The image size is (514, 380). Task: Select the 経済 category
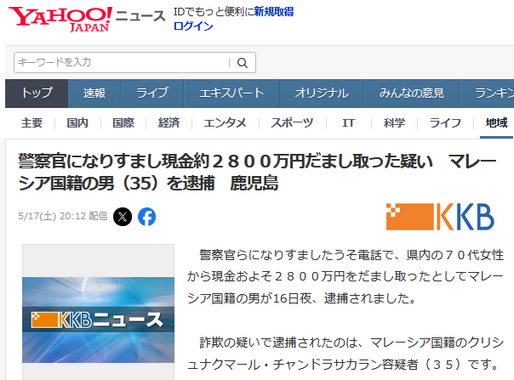(169, 123)
